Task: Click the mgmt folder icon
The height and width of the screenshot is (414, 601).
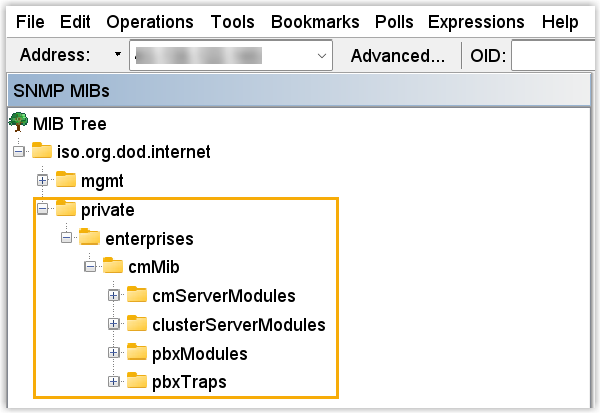Action: click(x=65, y=181)
